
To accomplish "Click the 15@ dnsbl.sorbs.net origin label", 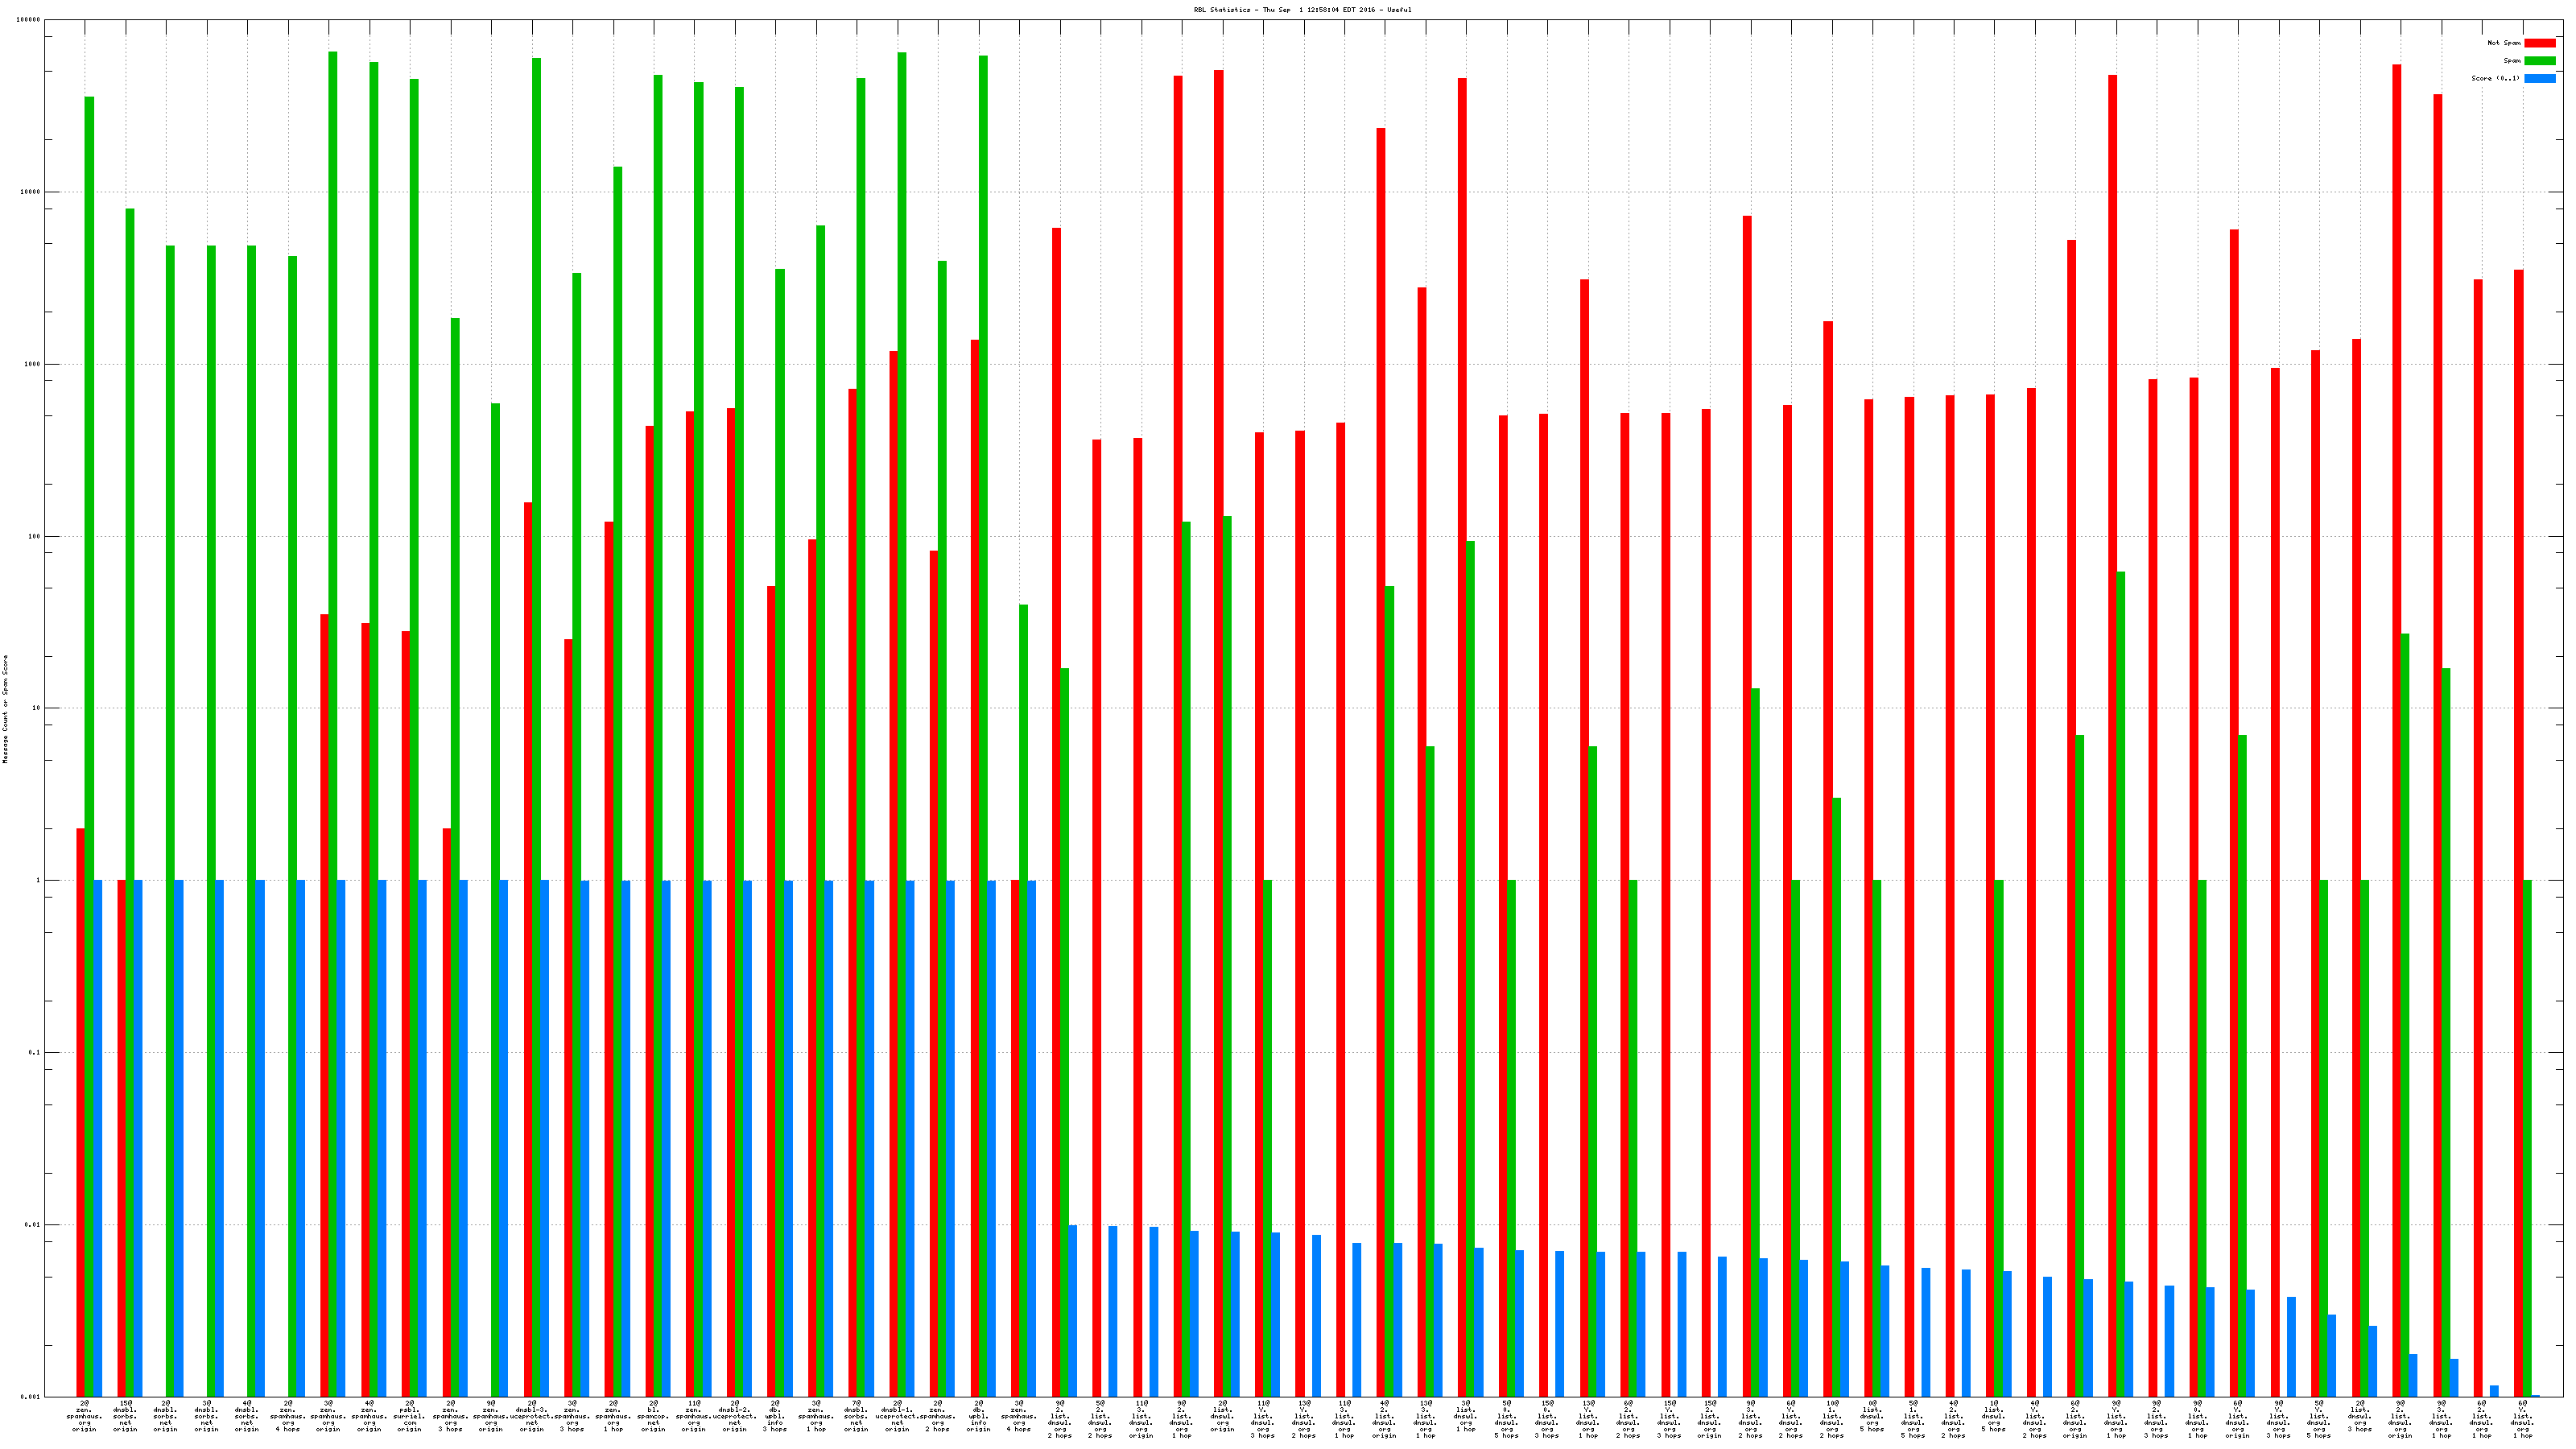I will click(125, 1416).
